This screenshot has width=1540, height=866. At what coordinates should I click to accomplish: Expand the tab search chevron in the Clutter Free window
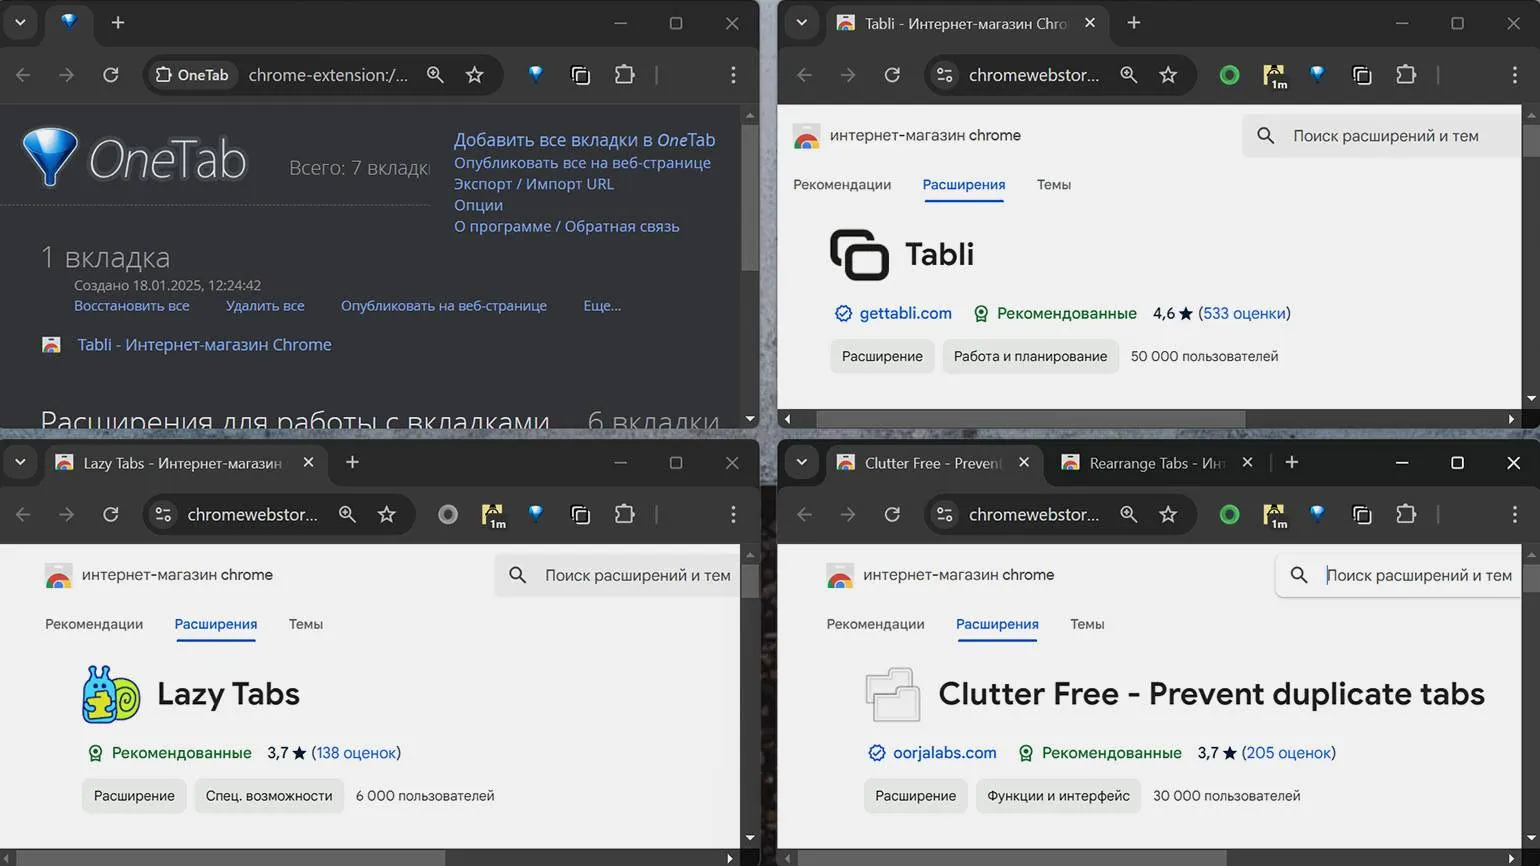click(x=801, y=462)
